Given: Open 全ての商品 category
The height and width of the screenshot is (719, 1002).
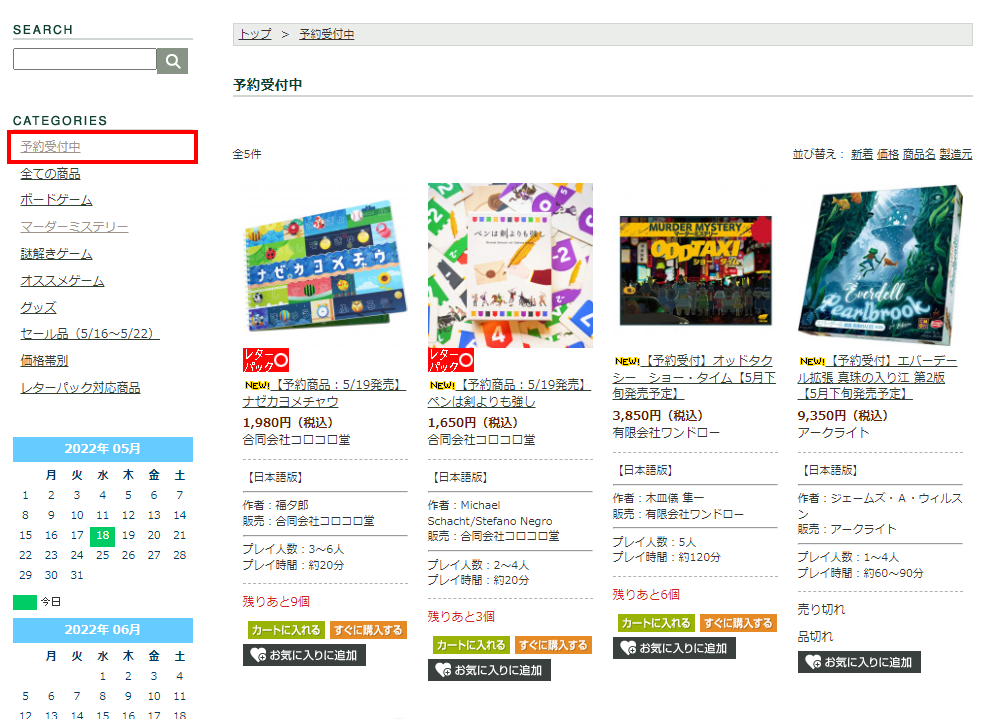Looking at the screenshot, I should coord(50,174).
